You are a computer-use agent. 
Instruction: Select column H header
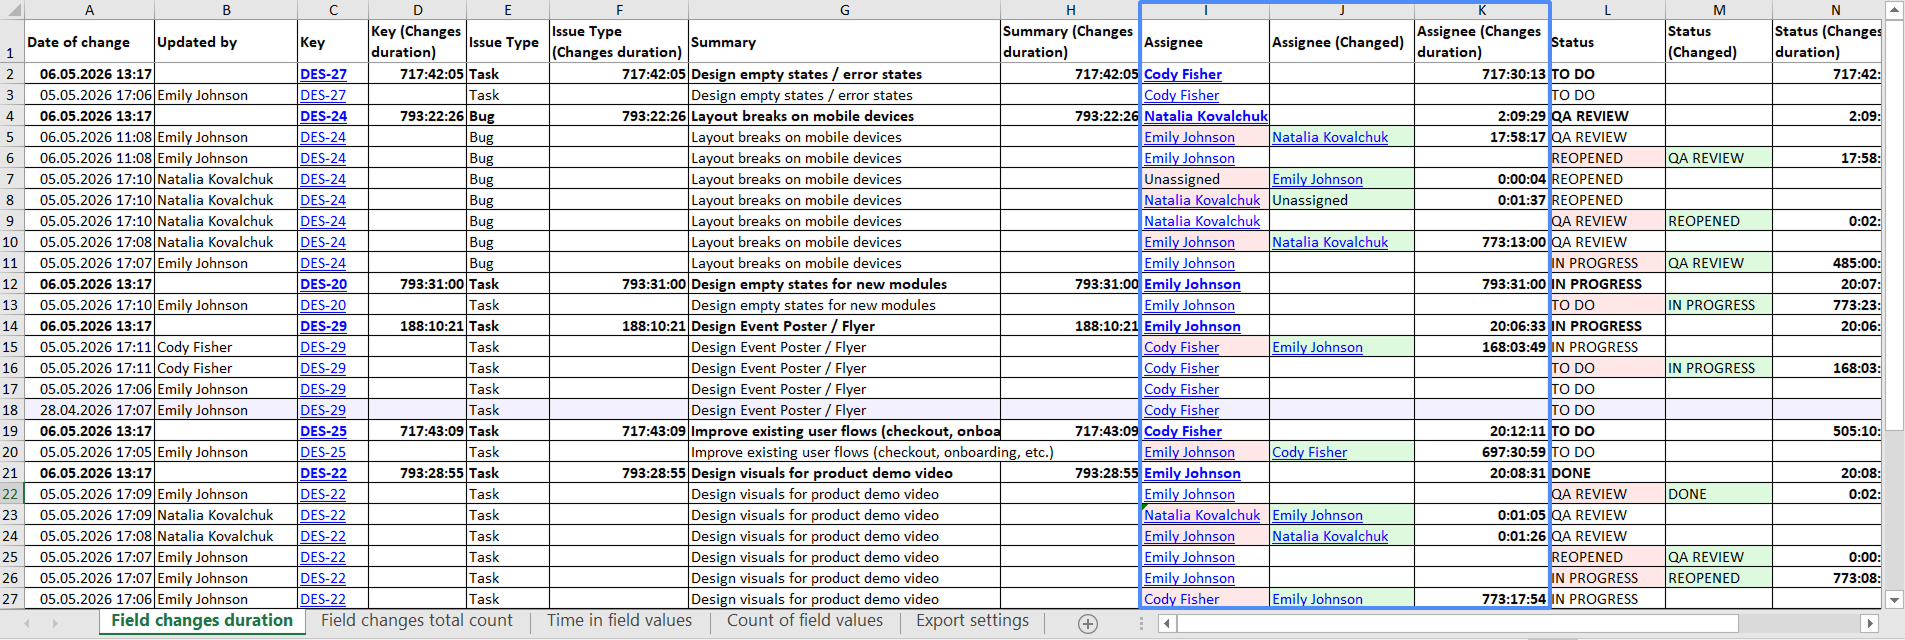pos(1070,10)
